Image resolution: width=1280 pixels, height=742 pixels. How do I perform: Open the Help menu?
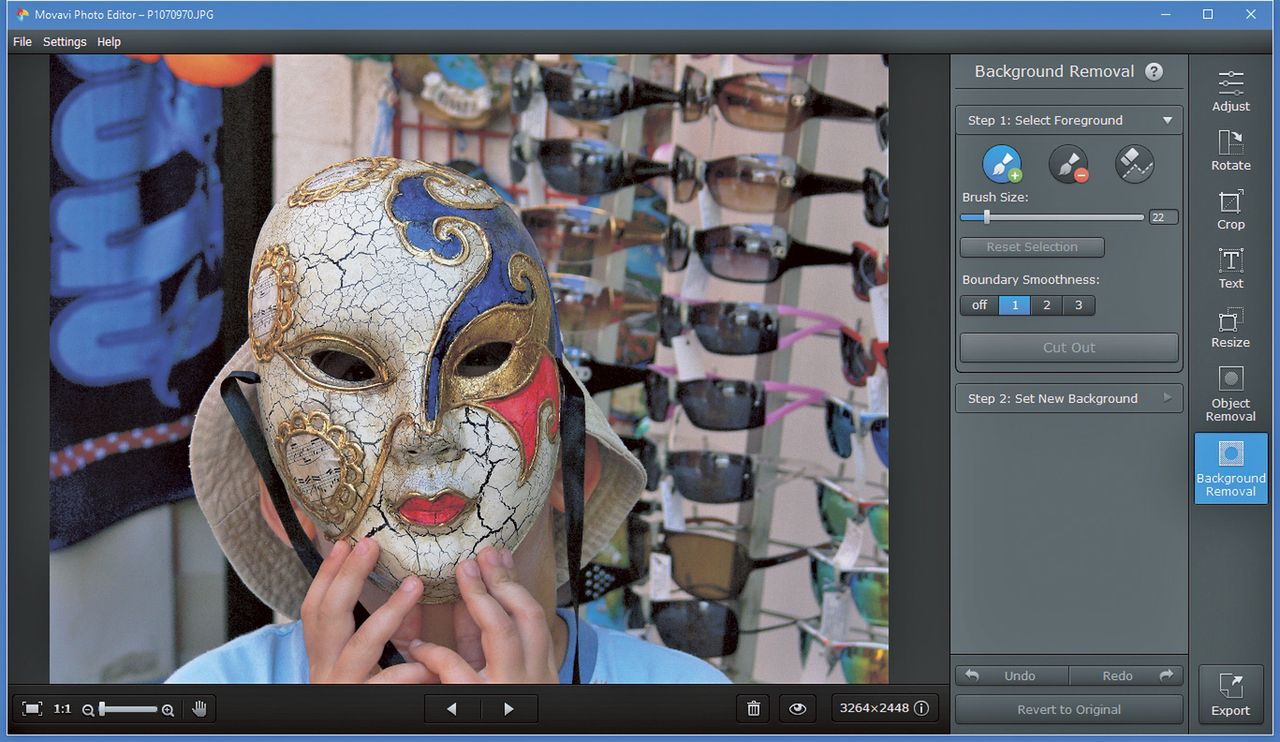(x=109, y=42)
